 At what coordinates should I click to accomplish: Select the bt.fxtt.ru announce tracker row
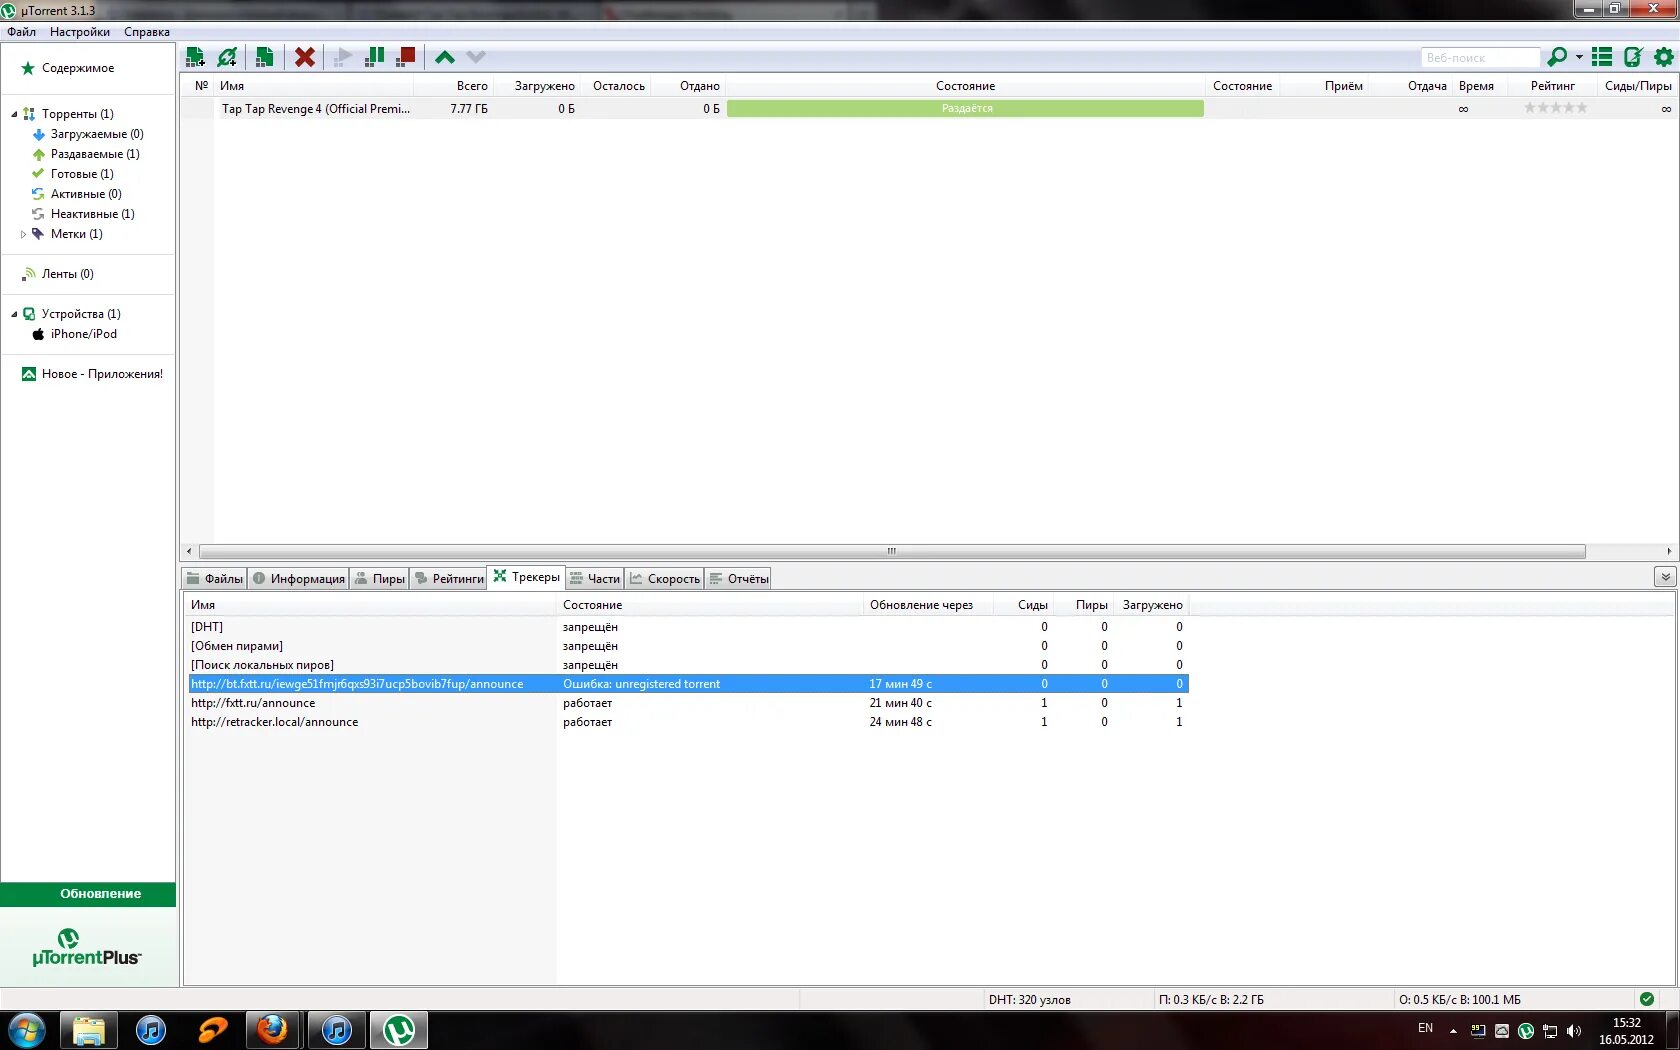(x=688, y=684)
